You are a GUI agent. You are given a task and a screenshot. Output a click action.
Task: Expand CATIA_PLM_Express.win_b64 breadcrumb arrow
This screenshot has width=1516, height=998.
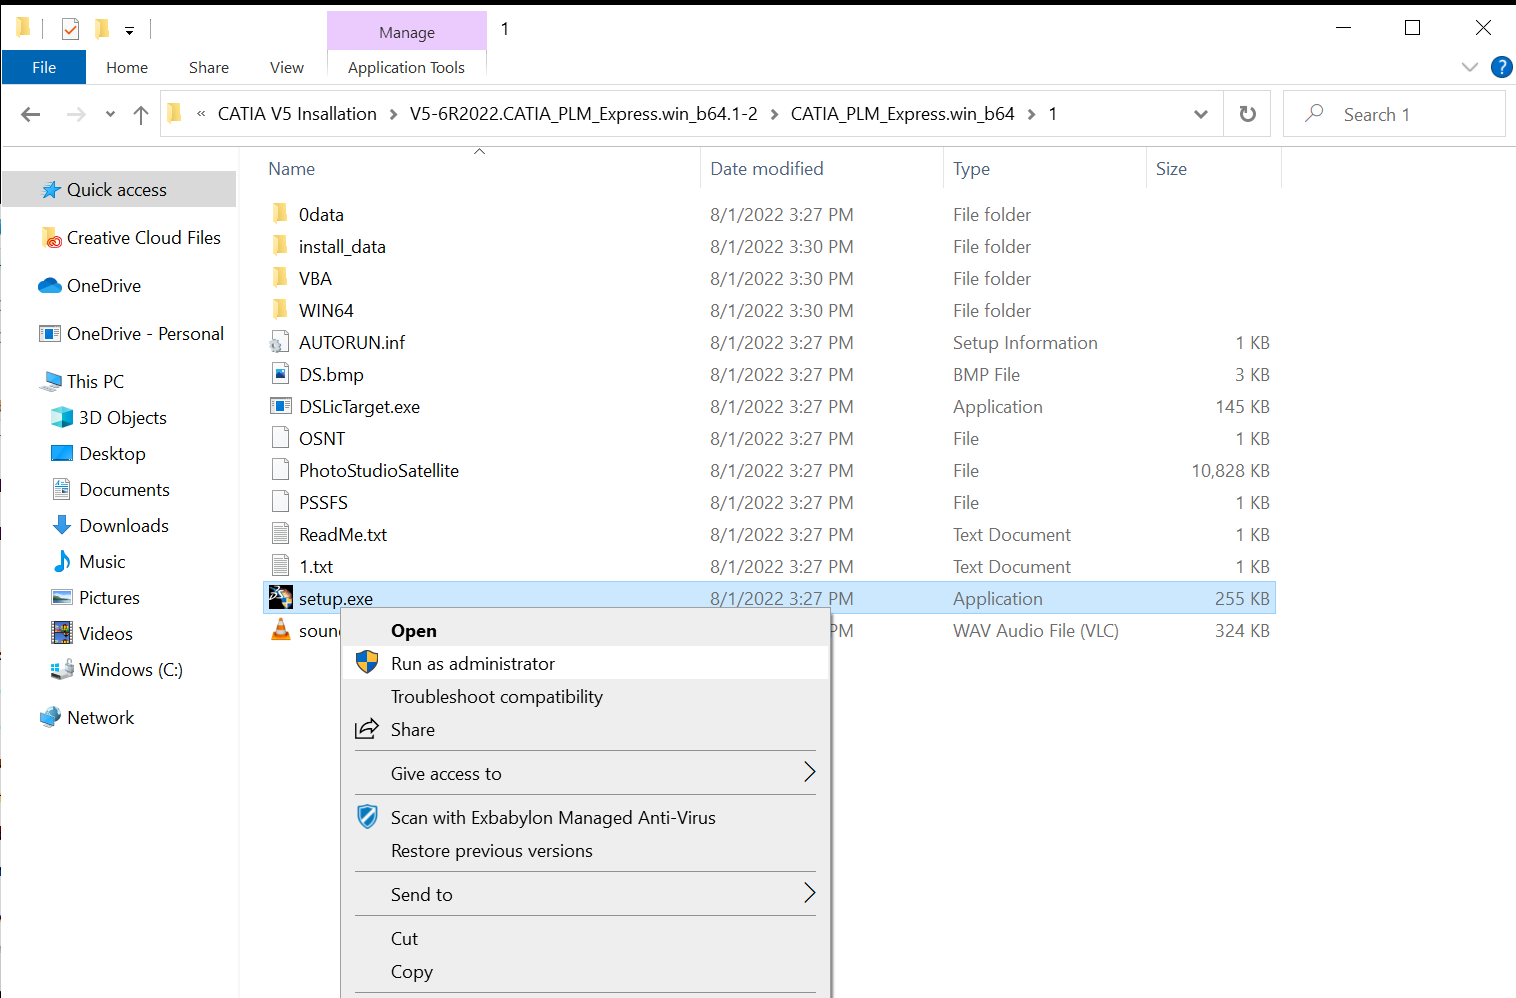[1031, 114]
